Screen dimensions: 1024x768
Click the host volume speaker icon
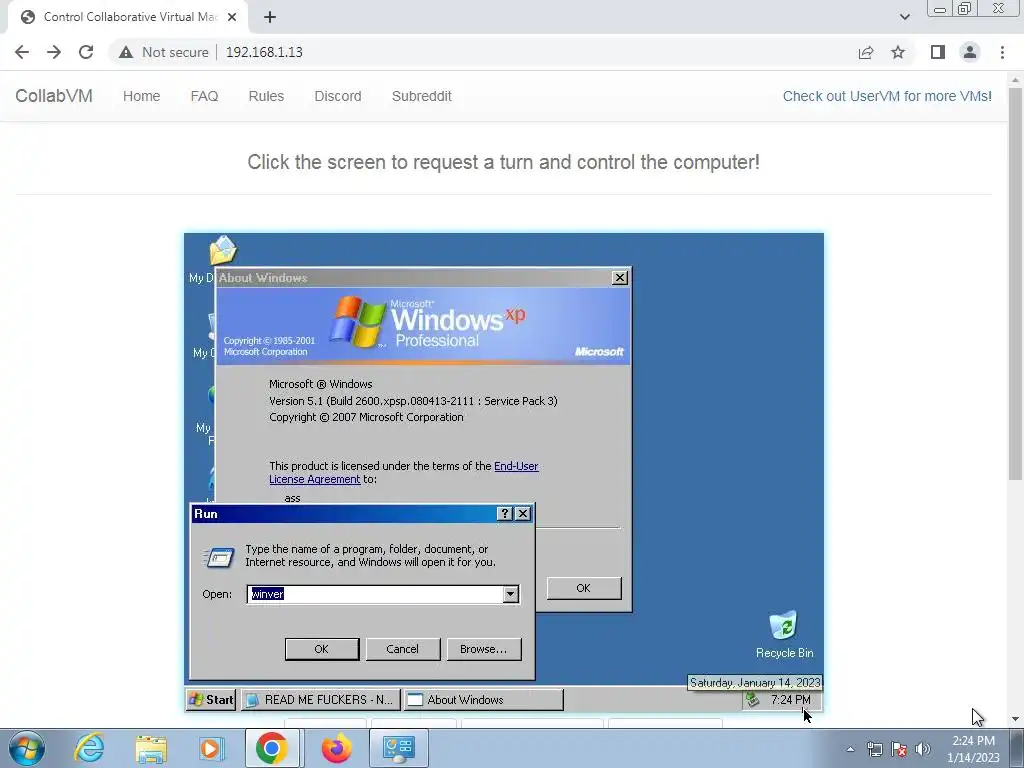tap(923, 749)
